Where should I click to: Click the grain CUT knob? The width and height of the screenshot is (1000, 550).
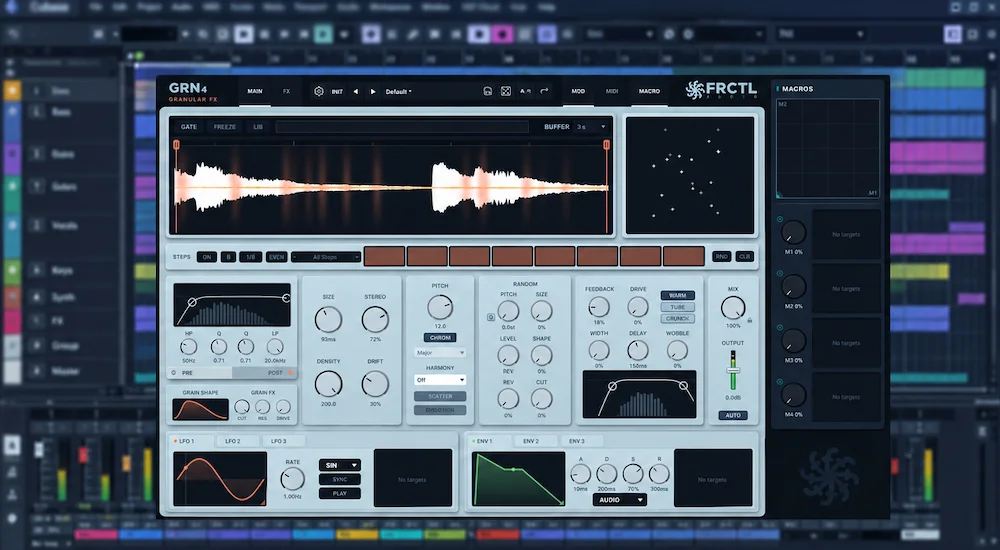pos(242,407)
